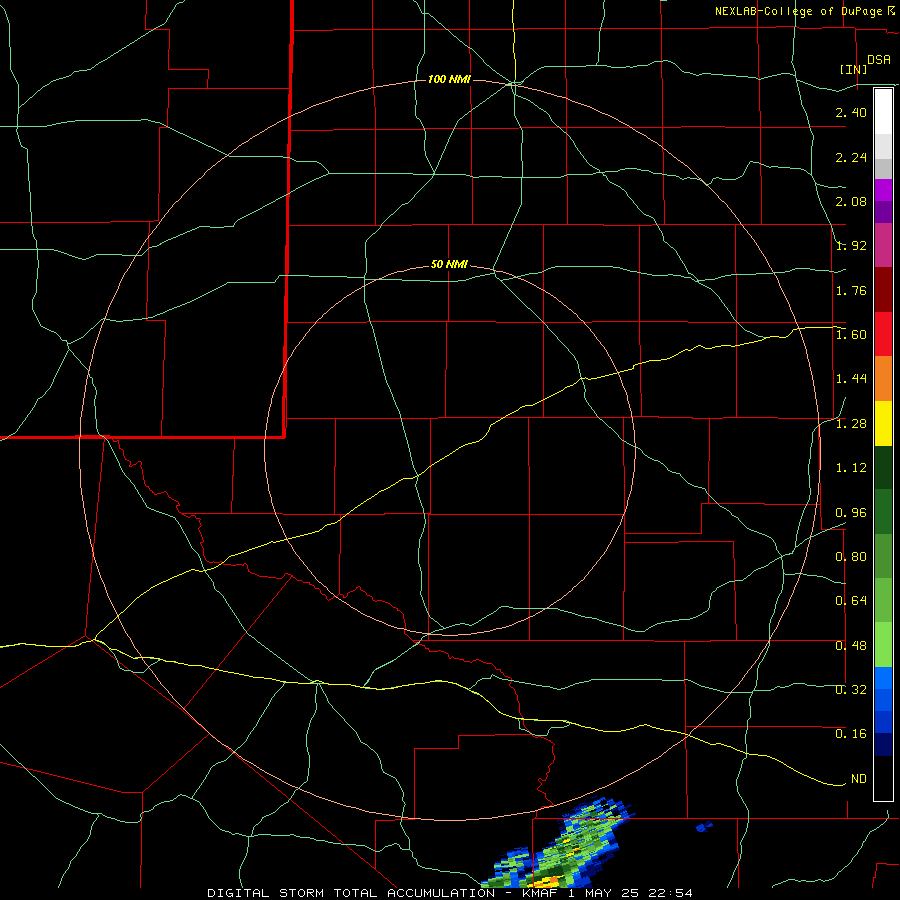Select the white swatch atop the color scale
The width and height of the screenshot is (900, 900).
coord(883,112)
